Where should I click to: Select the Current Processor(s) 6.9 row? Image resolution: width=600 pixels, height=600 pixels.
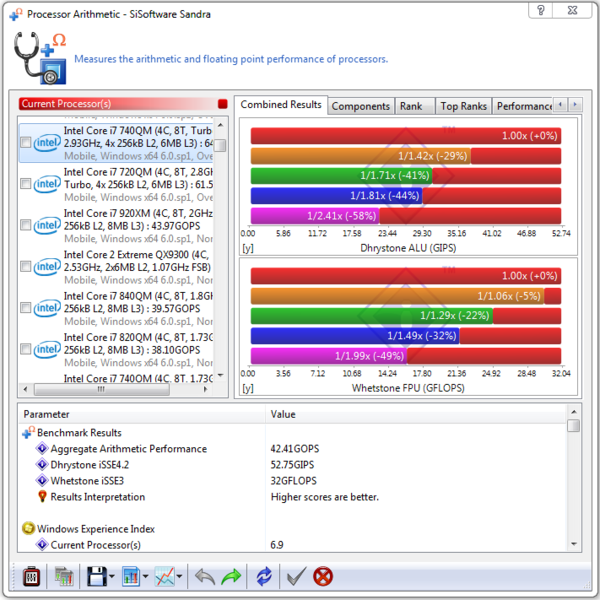click(293, 545)
